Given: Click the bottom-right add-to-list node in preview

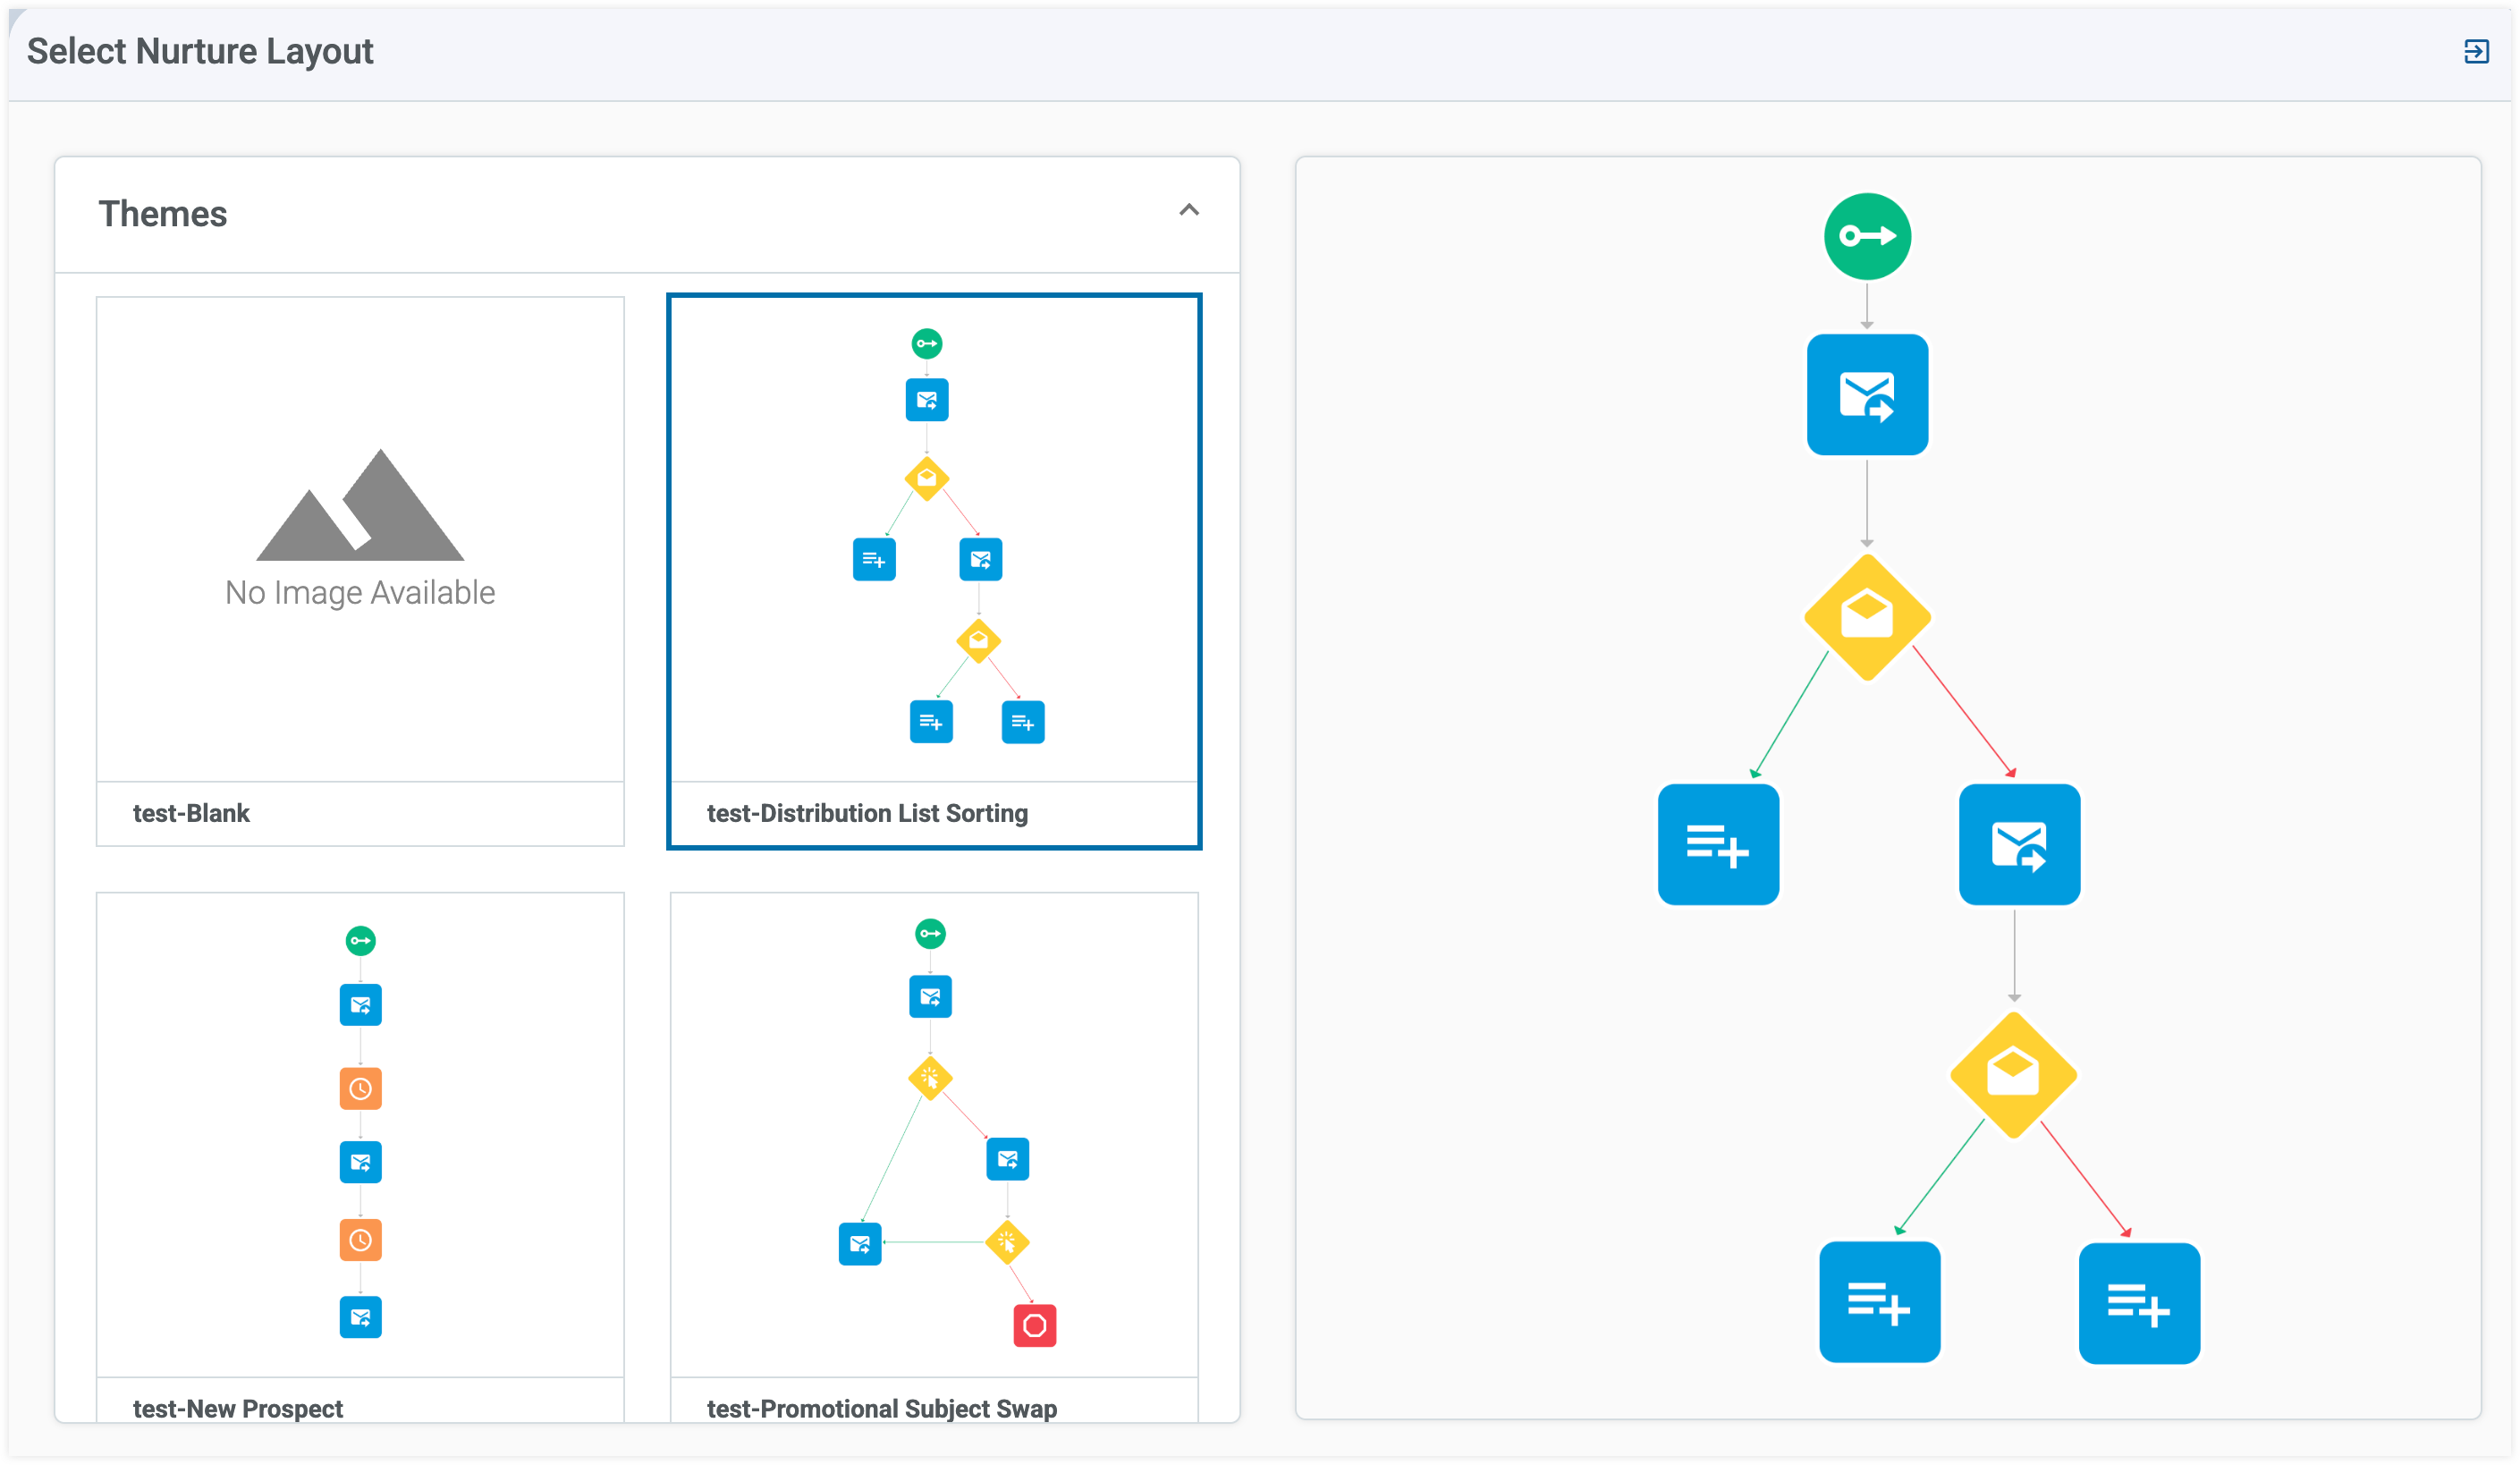Looking at the screenshot, I should (x=2138, y=1303).
